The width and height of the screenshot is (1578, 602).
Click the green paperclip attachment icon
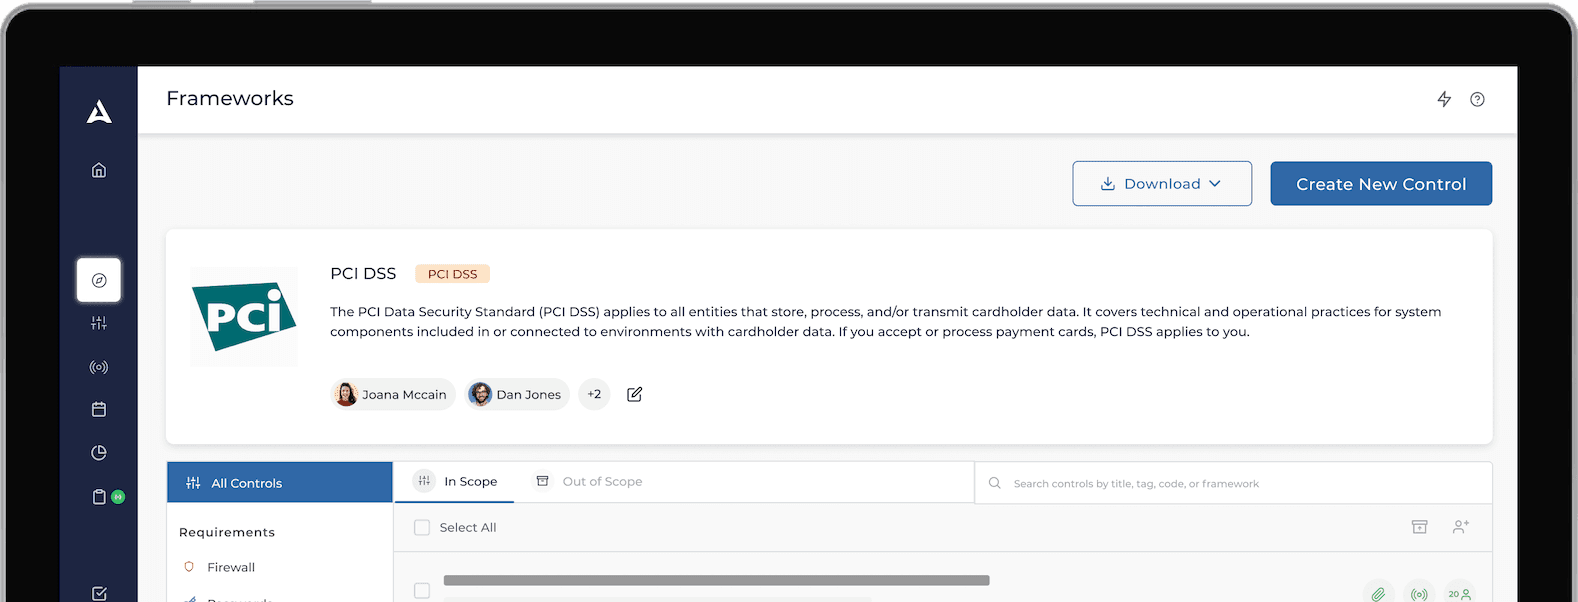pyautogui.click(x=1378, y=593)
